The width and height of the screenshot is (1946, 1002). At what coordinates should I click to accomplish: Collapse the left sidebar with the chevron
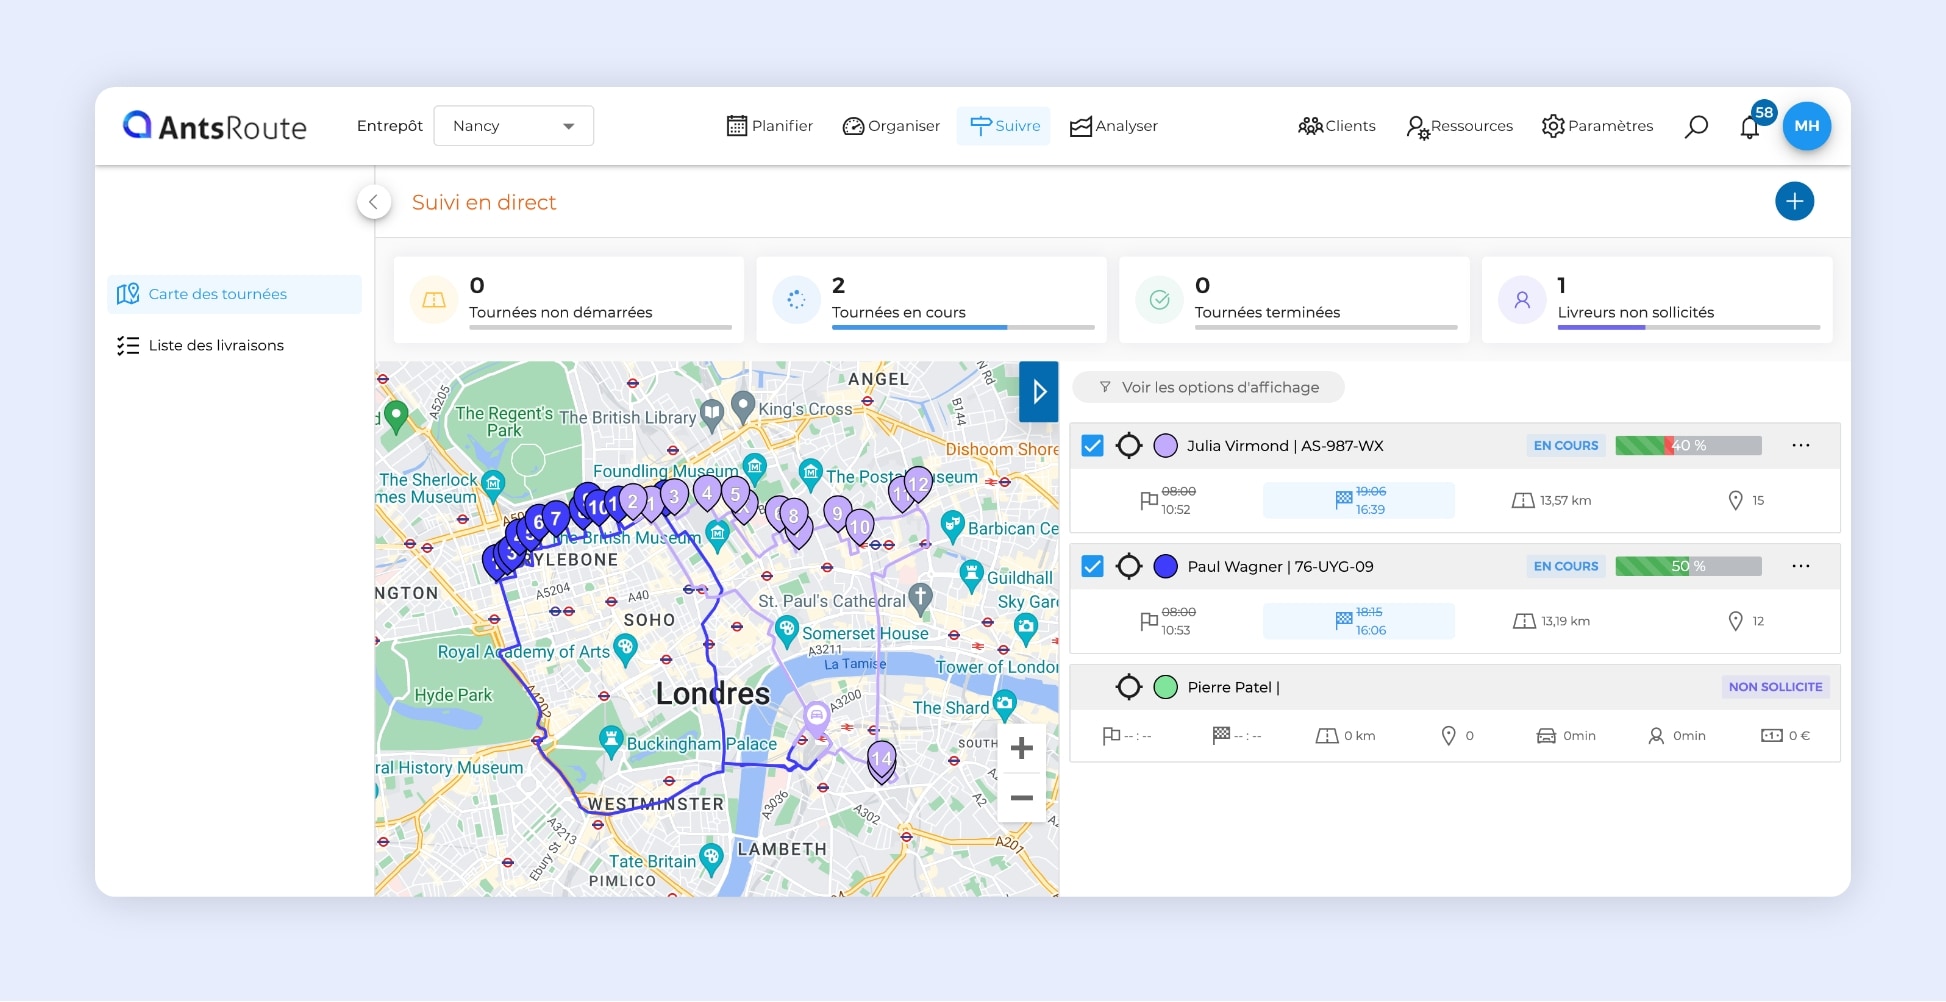click(373, 202)
